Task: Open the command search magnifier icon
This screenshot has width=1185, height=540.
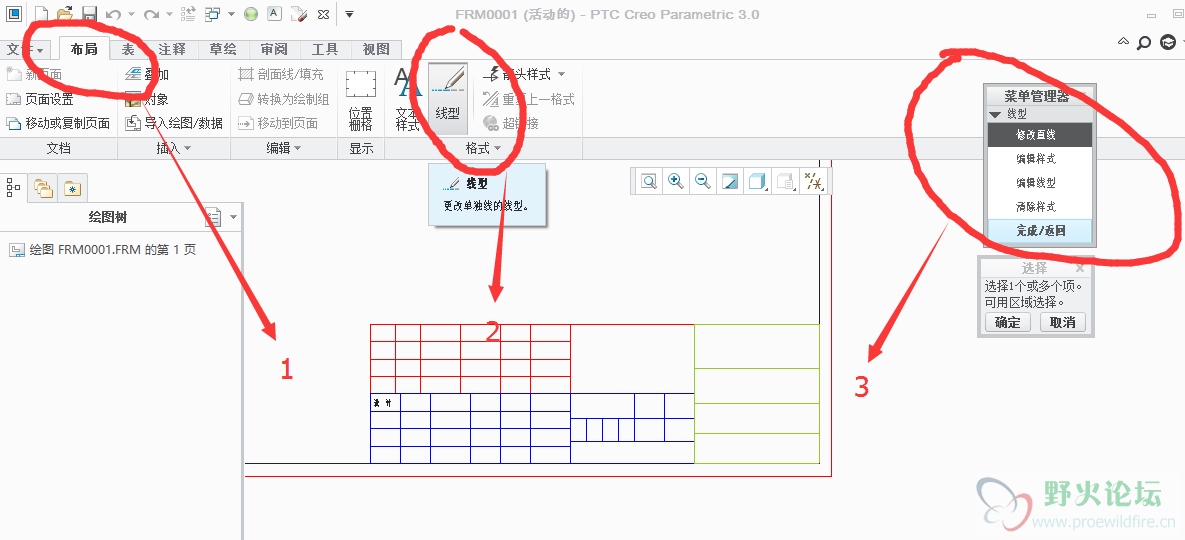Action: coord(1143,43)
